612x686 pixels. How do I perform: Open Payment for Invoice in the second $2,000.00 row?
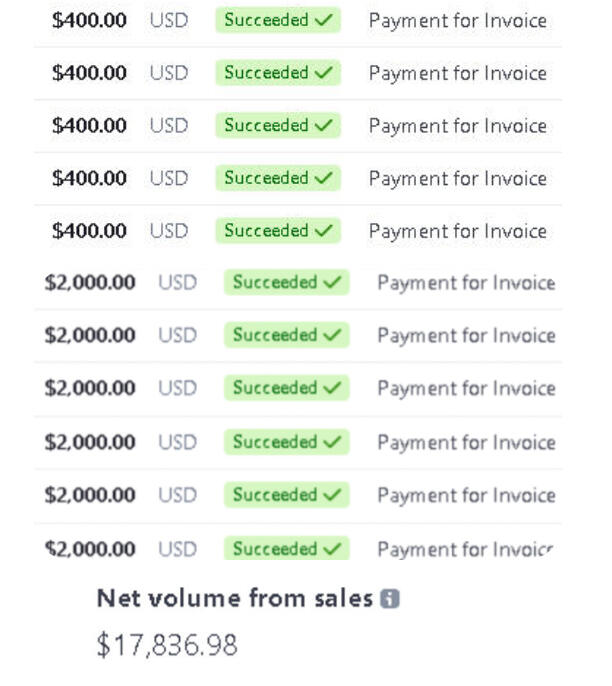click(x=465, y=336)
